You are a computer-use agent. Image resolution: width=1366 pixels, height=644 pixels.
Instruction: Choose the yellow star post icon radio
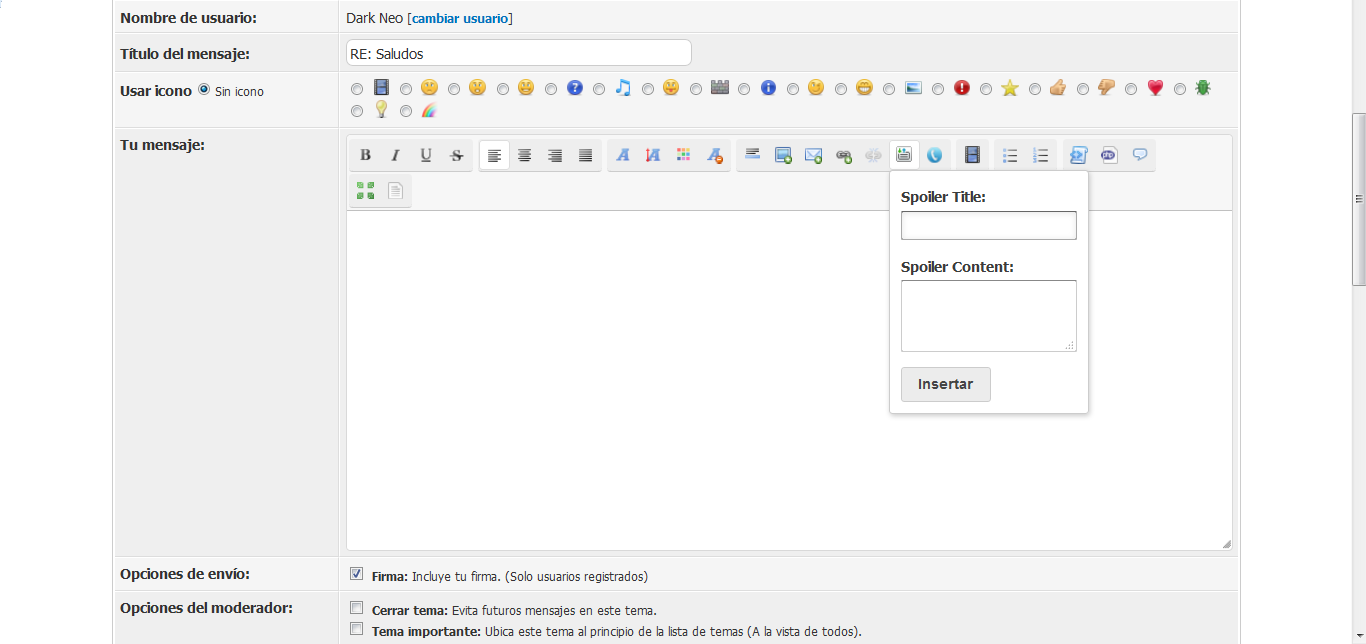tap(986, 89)
